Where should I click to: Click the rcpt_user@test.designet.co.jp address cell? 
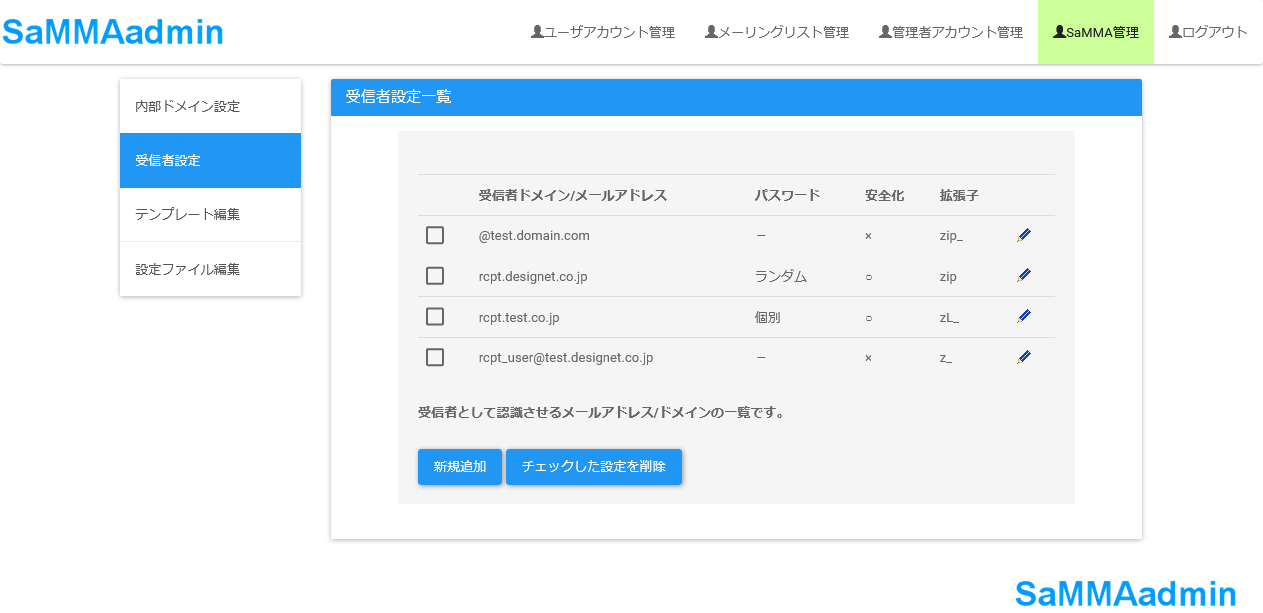(566, 358)
